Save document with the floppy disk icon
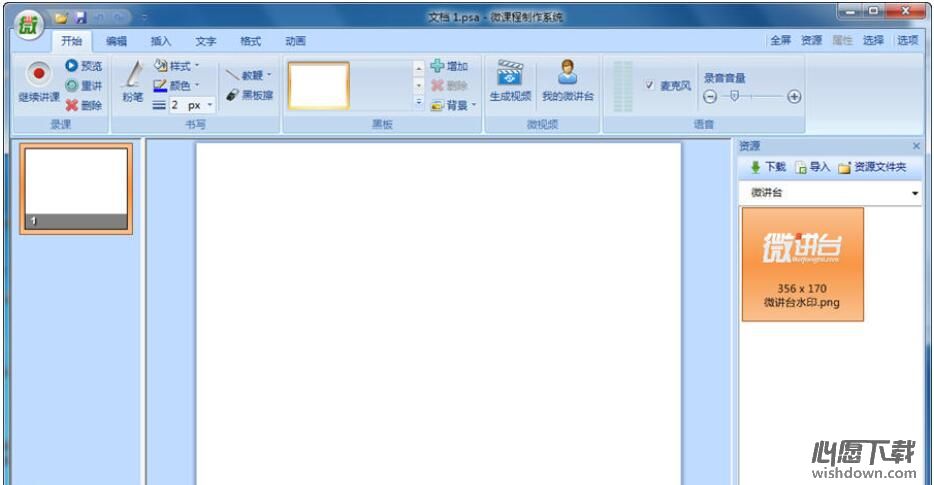 coord(81,18)
